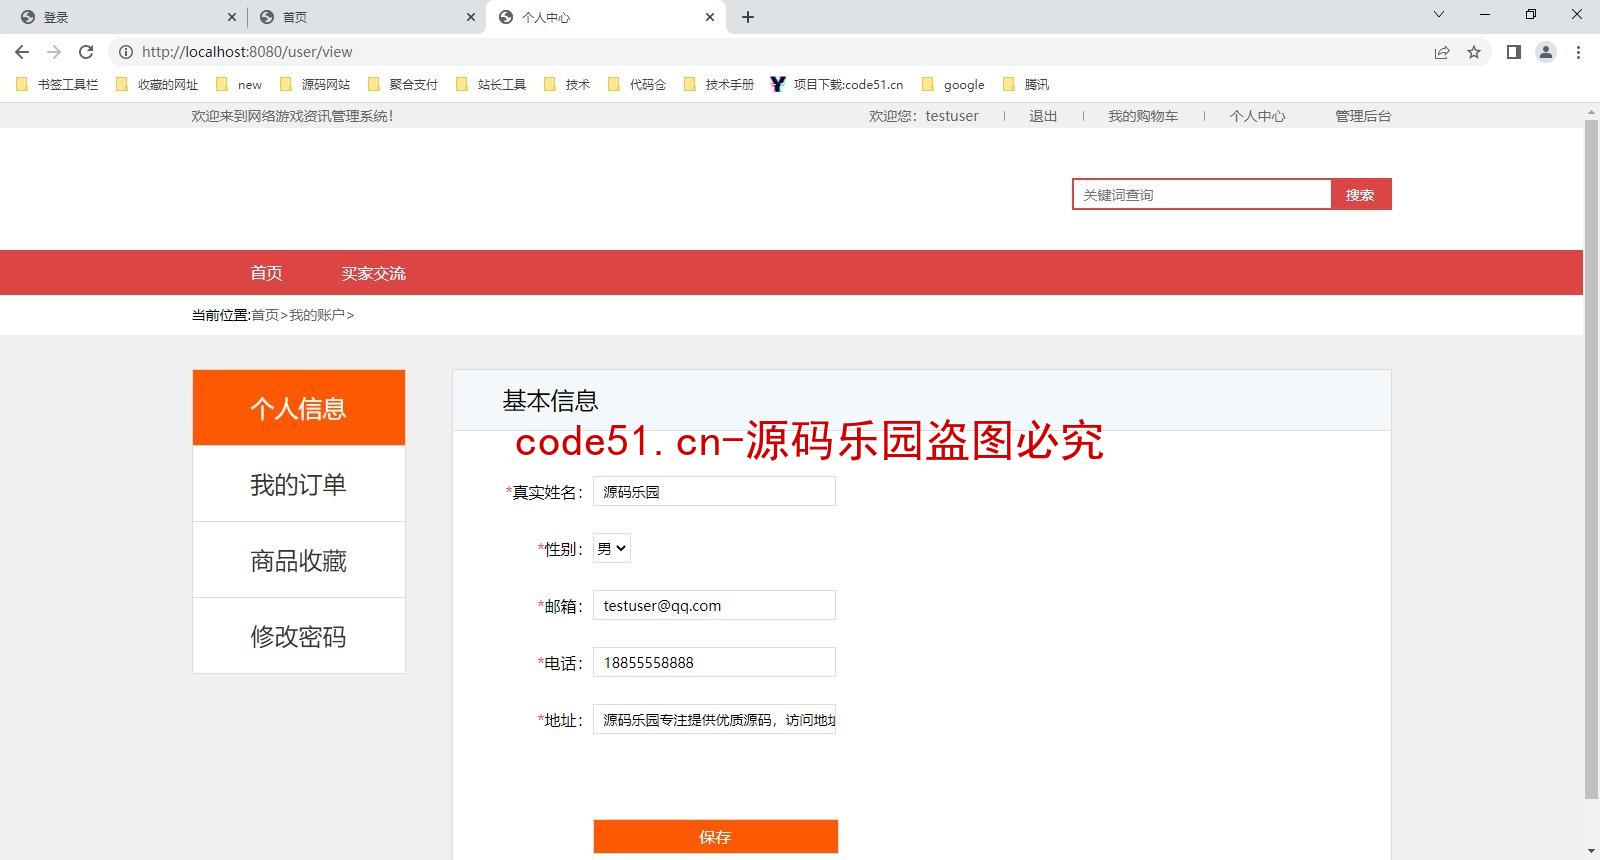Click the 真实姓名 input field
Screen dimensions: 1600x860
pyautogui.click(x=714, y=491)
